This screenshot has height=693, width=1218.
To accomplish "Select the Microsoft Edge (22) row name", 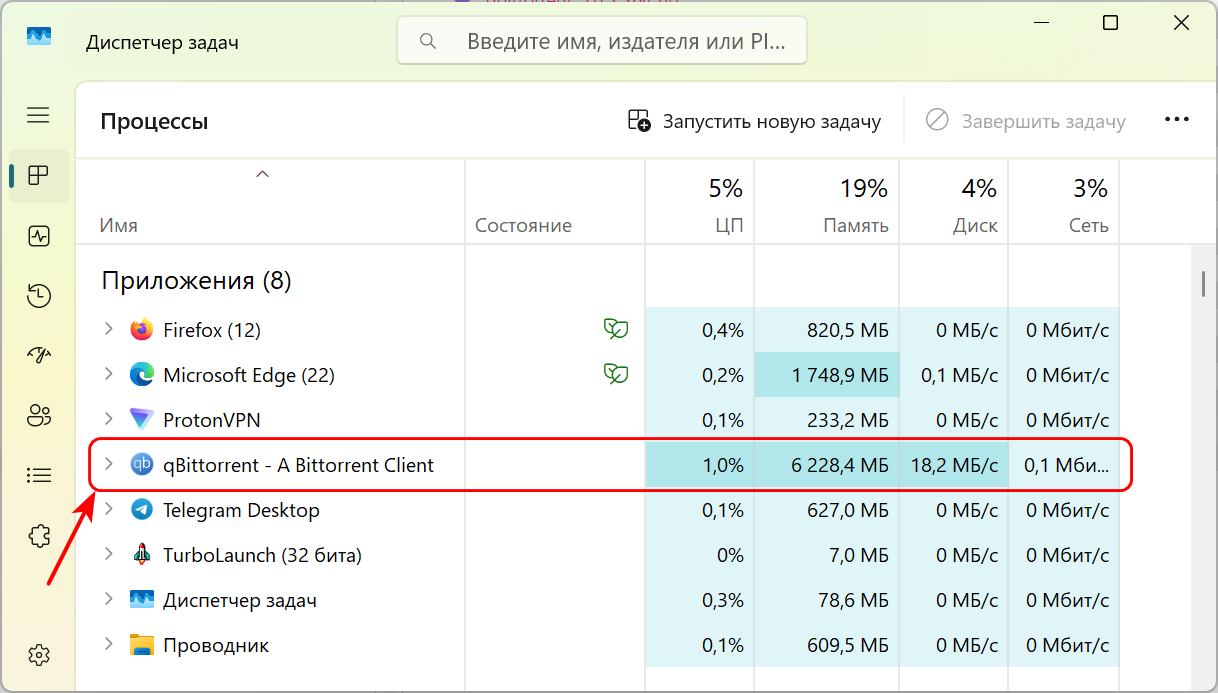I will pyautogui.click(x=249, y=376).
